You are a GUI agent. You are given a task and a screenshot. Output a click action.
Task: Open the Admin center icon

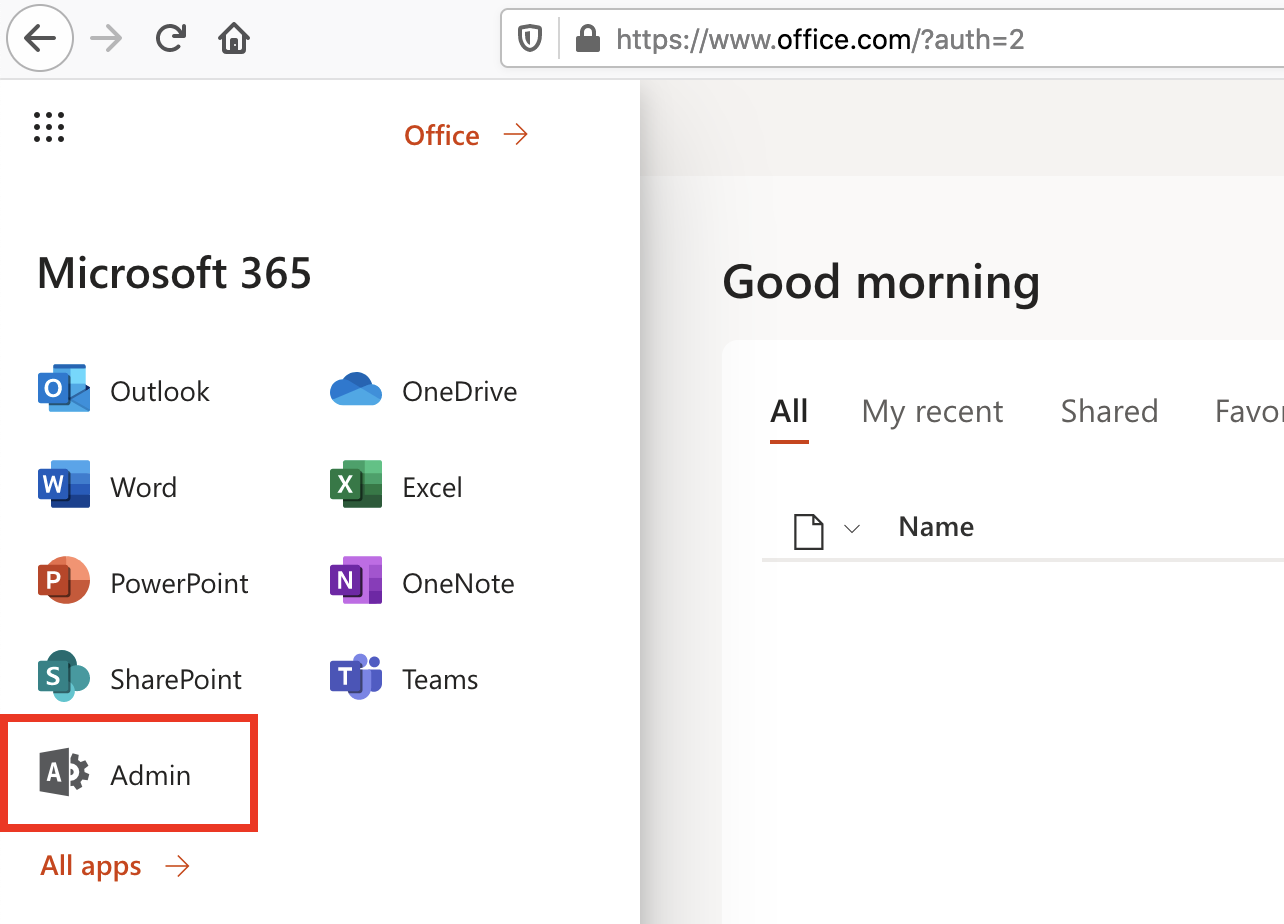pos(64,774)
